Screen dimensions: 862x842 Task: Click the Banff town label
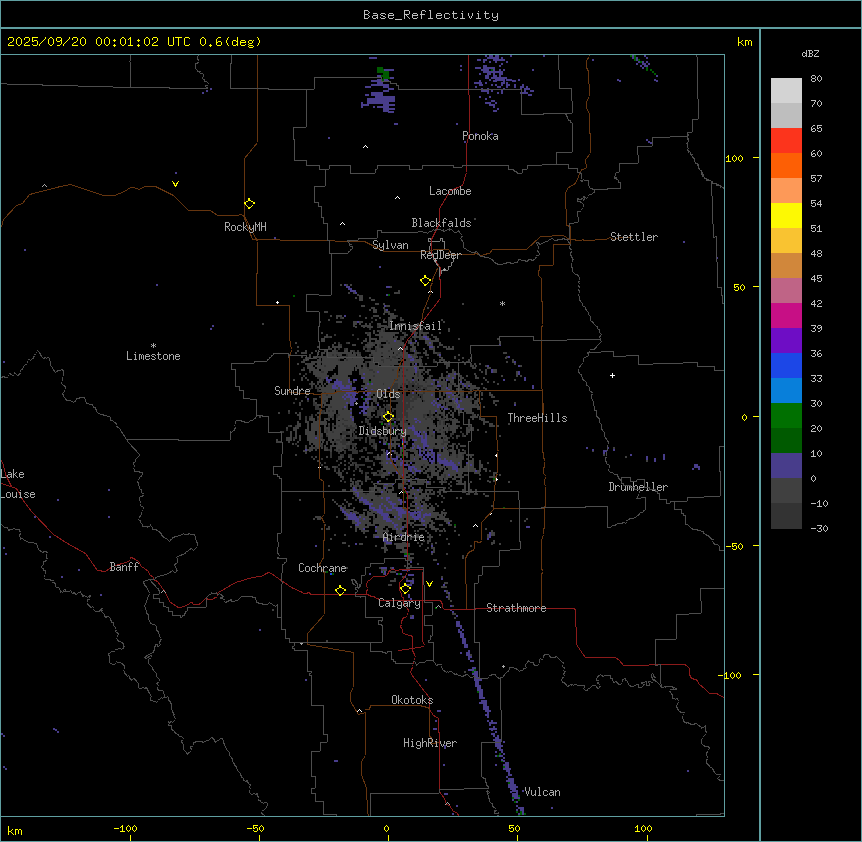[124, 567]
